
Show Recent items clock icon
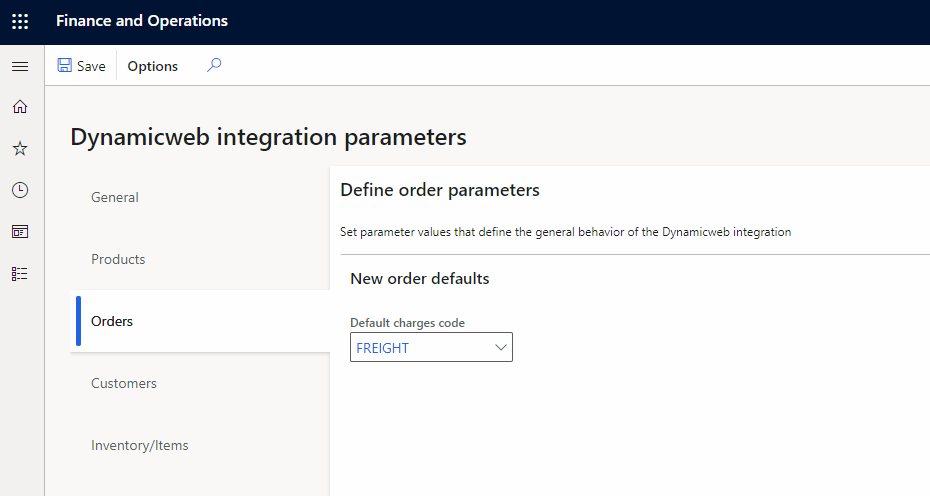coord(20,190)
